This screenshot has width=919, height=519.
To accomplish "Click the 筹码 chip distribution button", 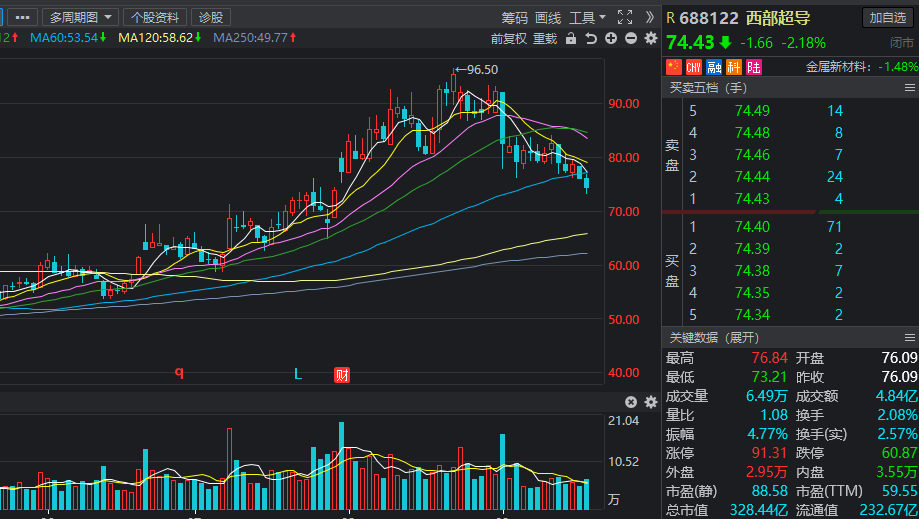I will coord(514,17).
